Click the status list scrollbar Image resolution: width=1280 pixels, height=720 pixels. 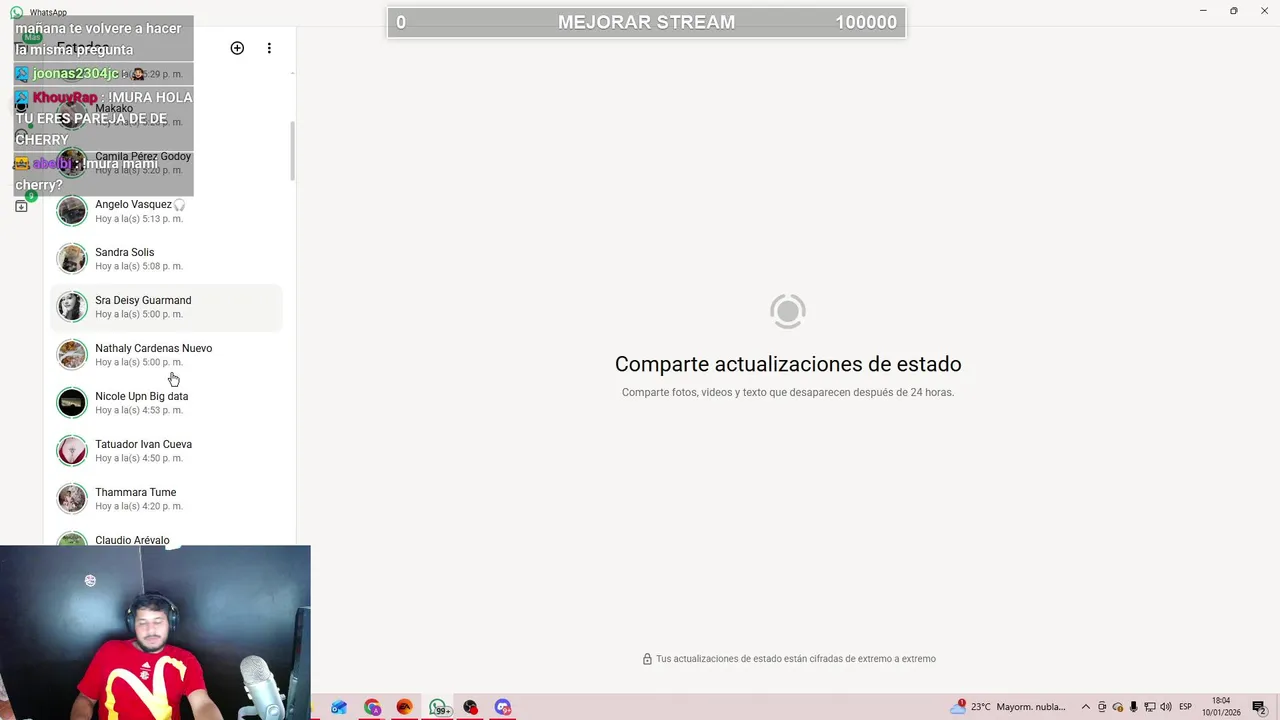(x=292, y=151)
